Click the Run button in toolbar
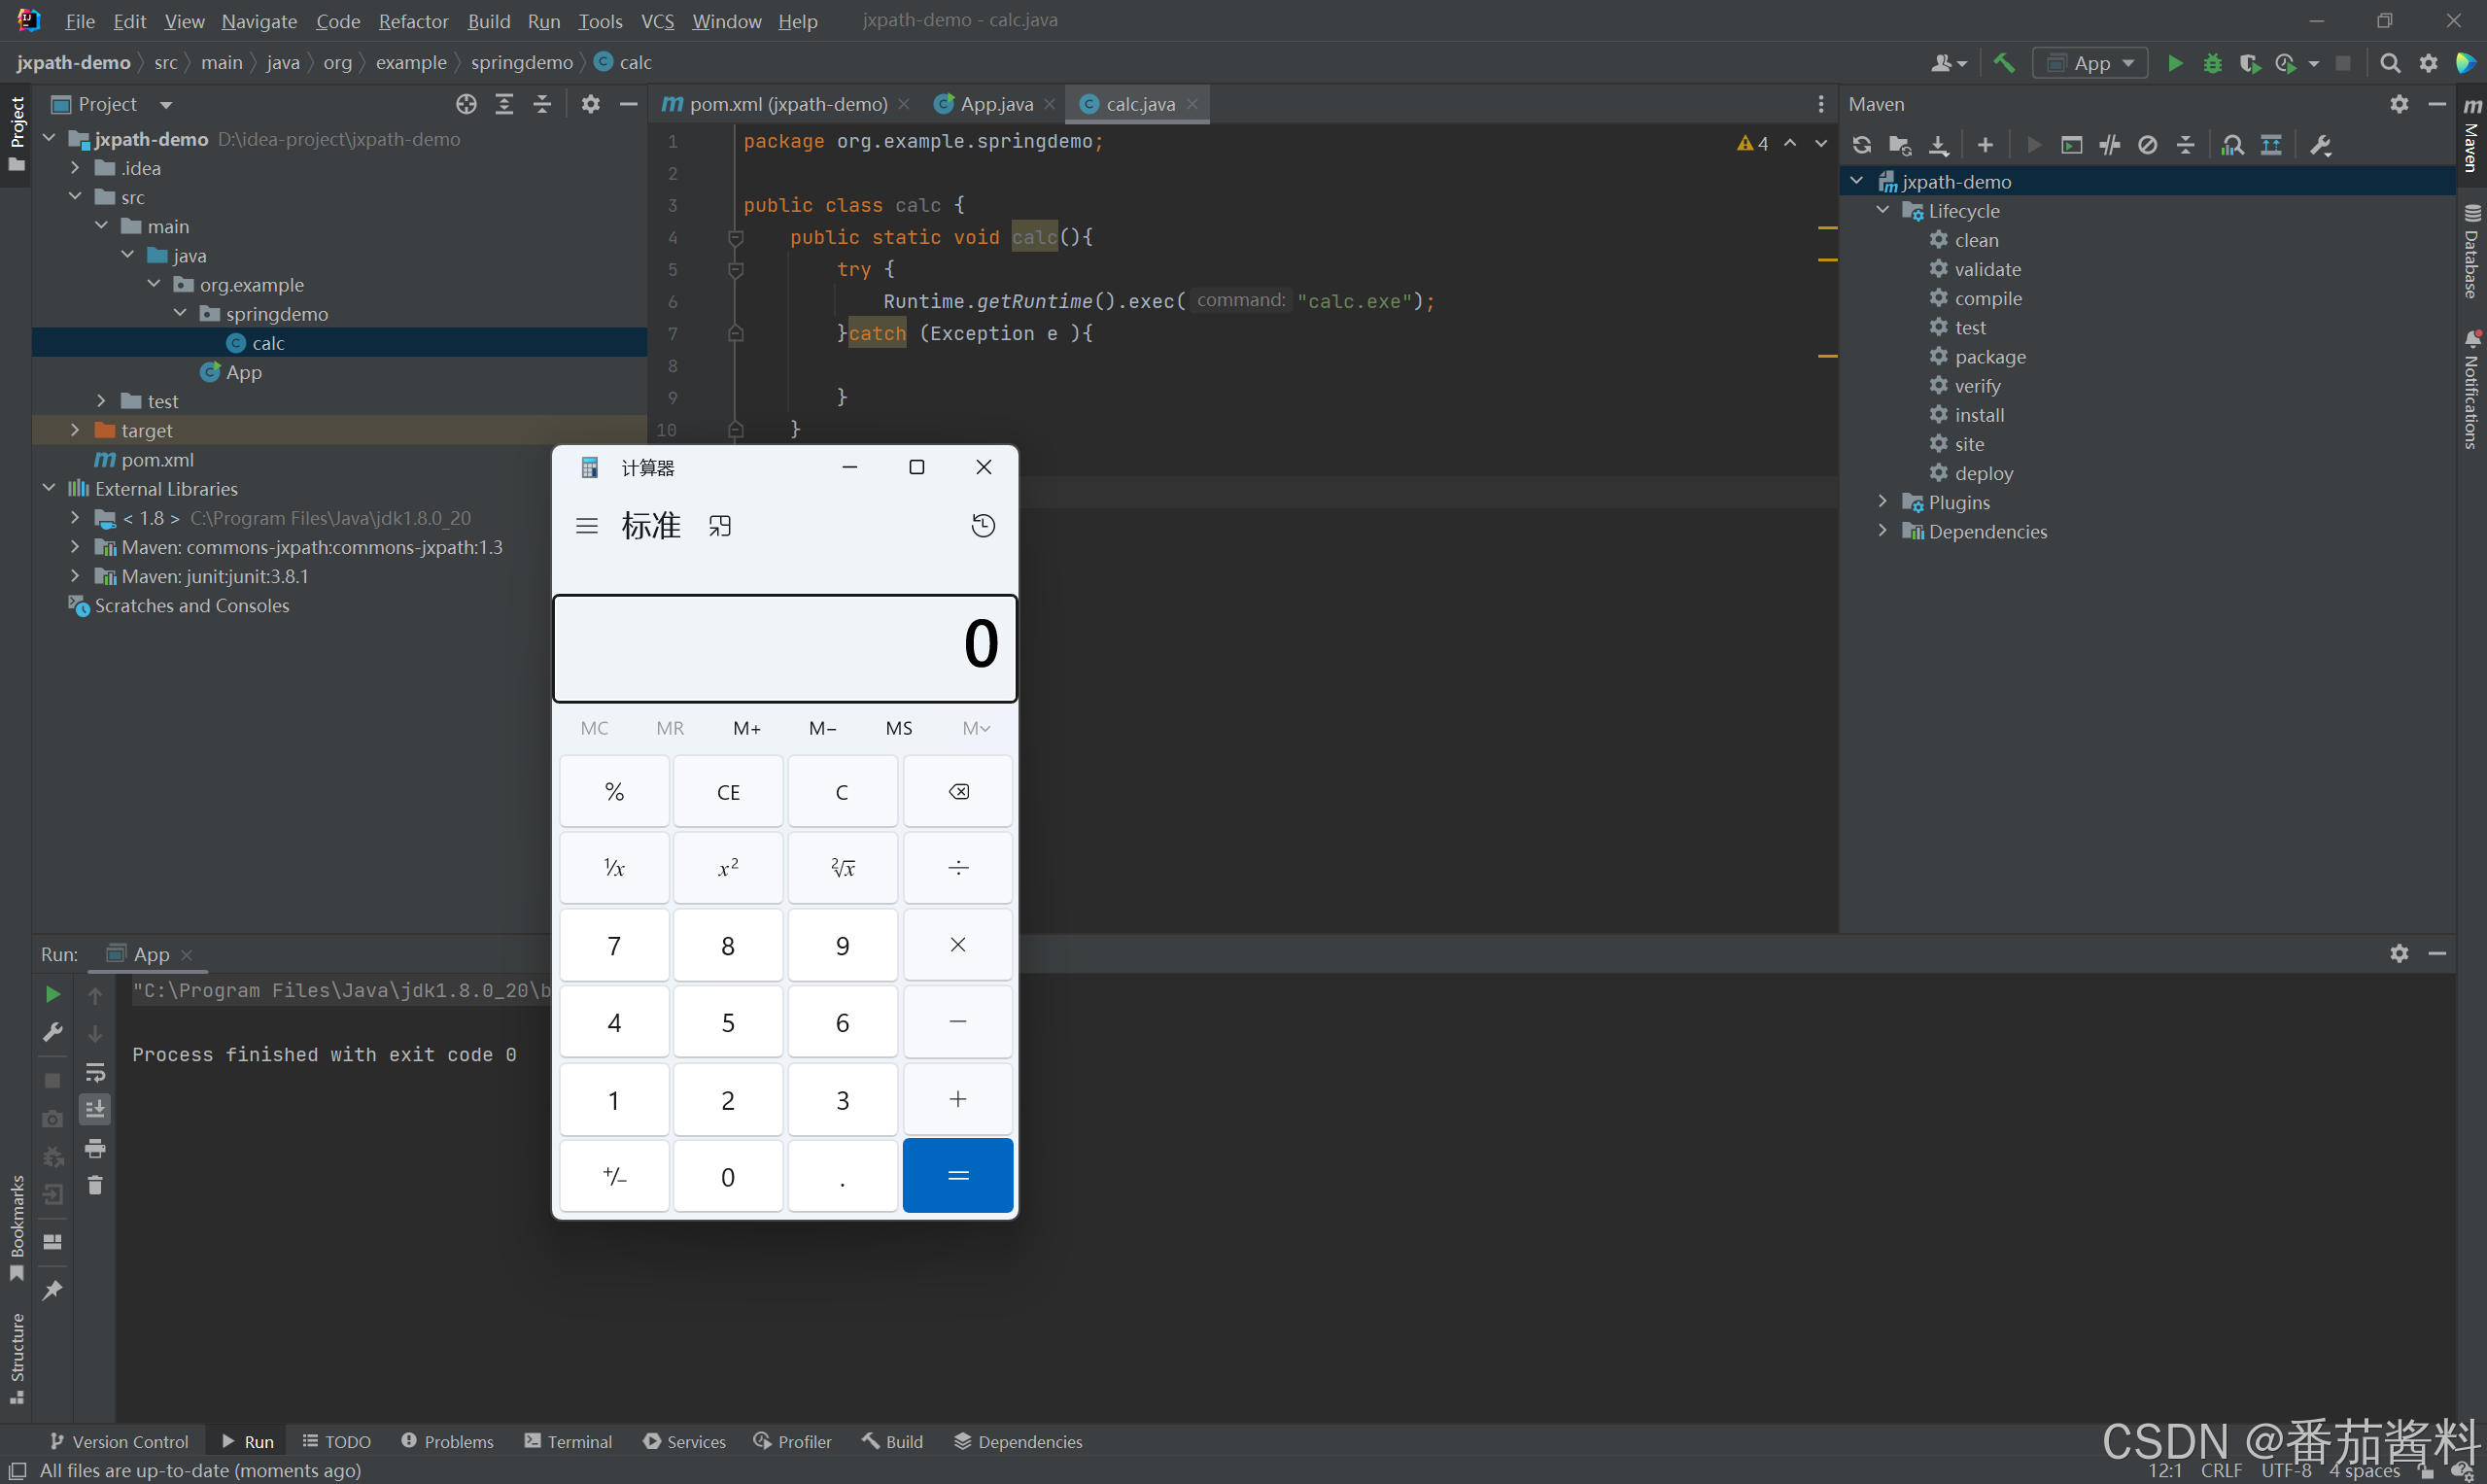This screenshot has height=1484, width=2487. pos(2174,63)
